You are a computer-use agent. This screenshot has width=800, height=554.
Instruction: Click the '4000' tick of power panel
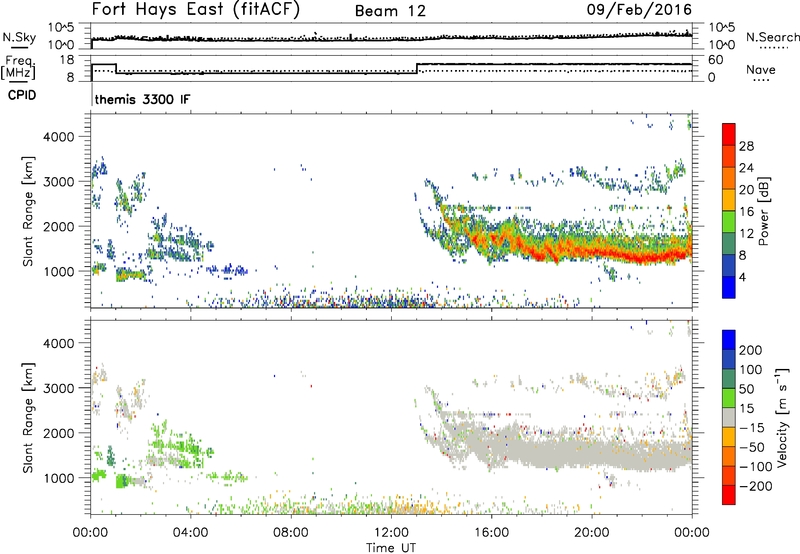coord(58,137)
